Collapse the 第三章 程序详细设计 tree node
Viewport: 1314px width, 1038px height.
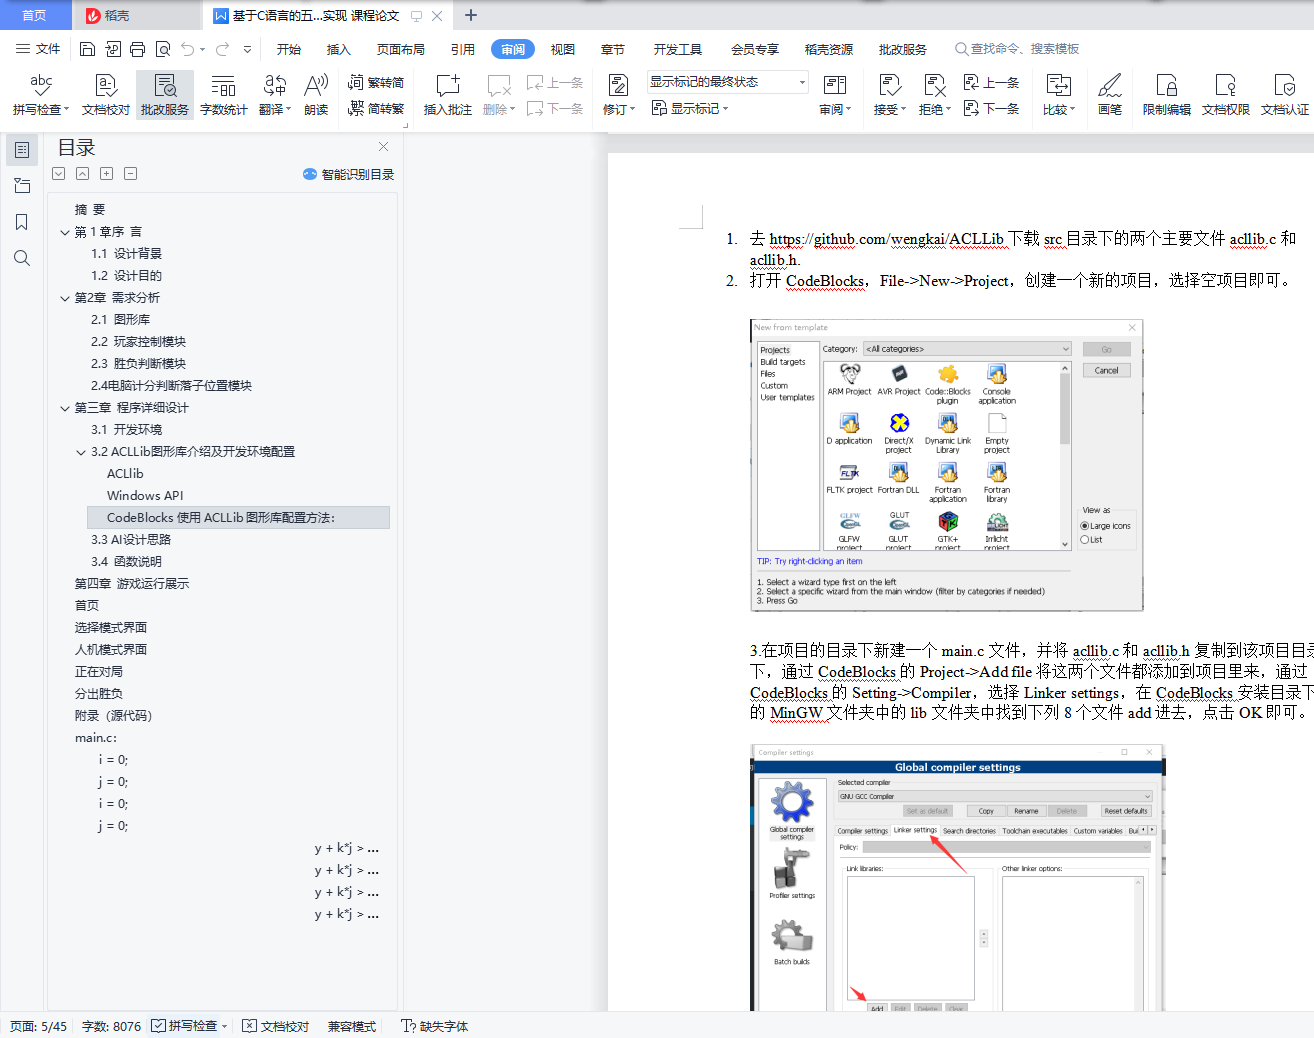coord(65,408)
